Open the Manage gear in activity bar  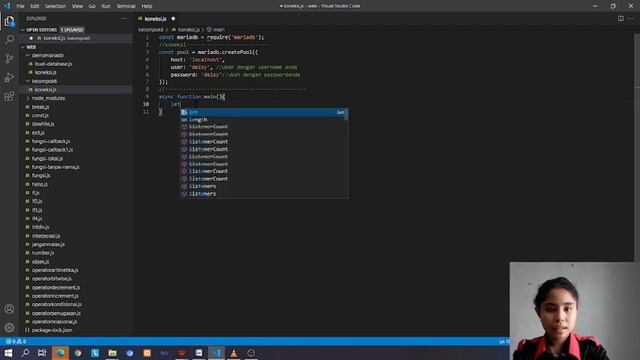(x=9, y=327)
